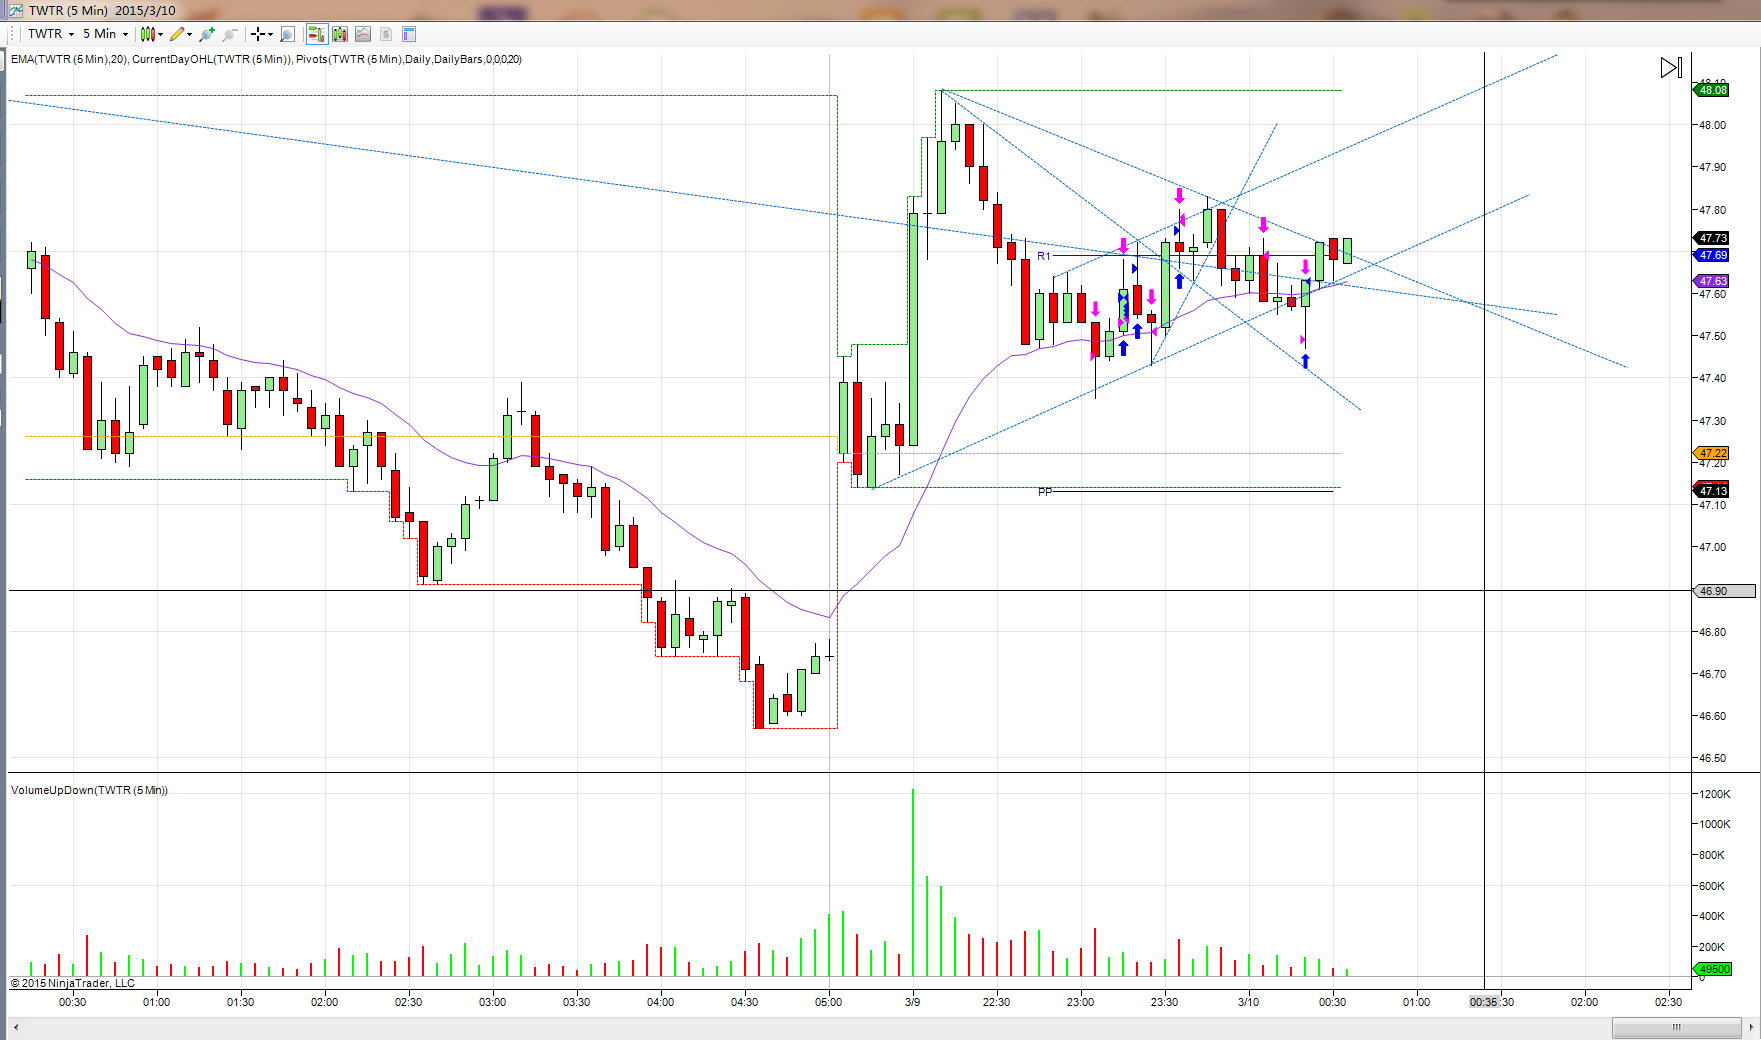Image resolution: width=1761 pixels, height=1040 pixels.
Task: Toggle the highlighted Chart Trader icon
Action: point(317,34)
